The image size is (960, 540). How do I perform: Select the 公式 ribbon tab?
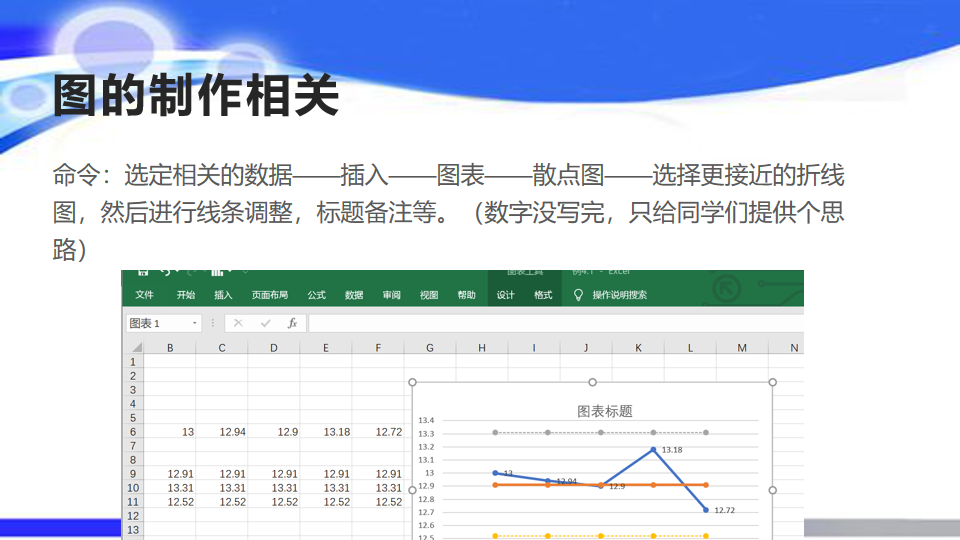[317, 295]
